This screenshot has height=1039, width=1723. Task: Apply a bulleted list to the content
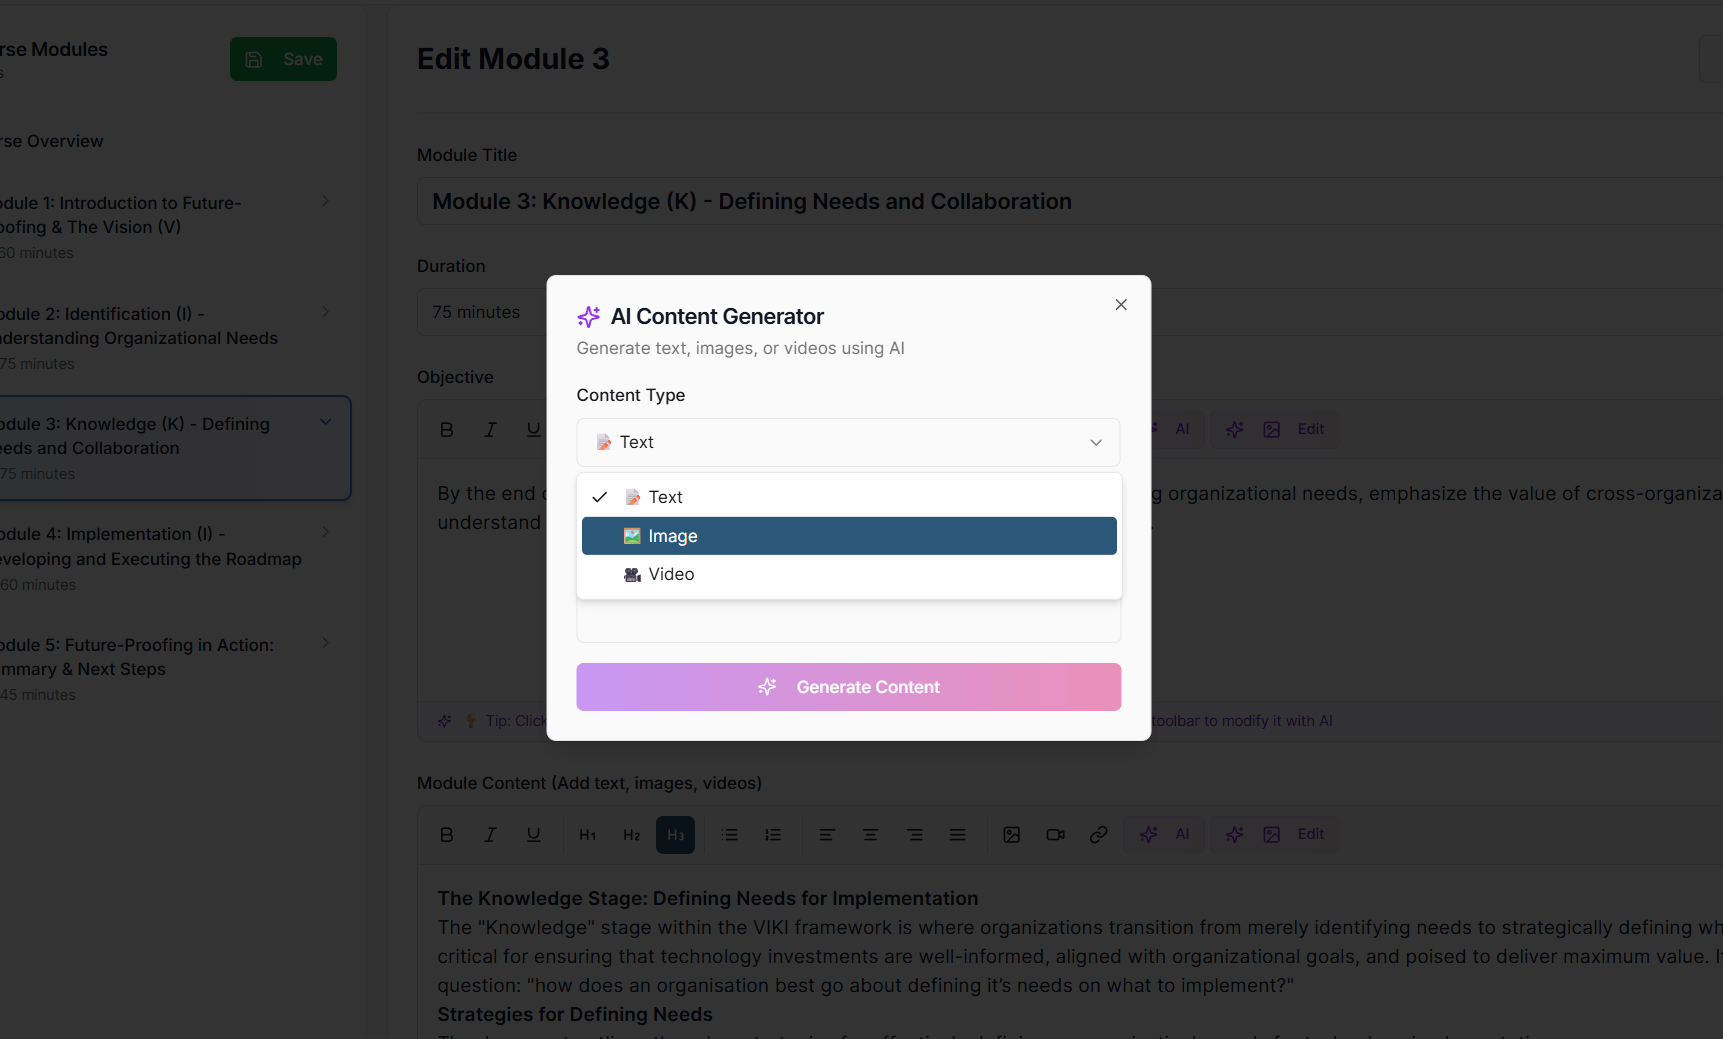pyautogui.click(x=730, y=834)
